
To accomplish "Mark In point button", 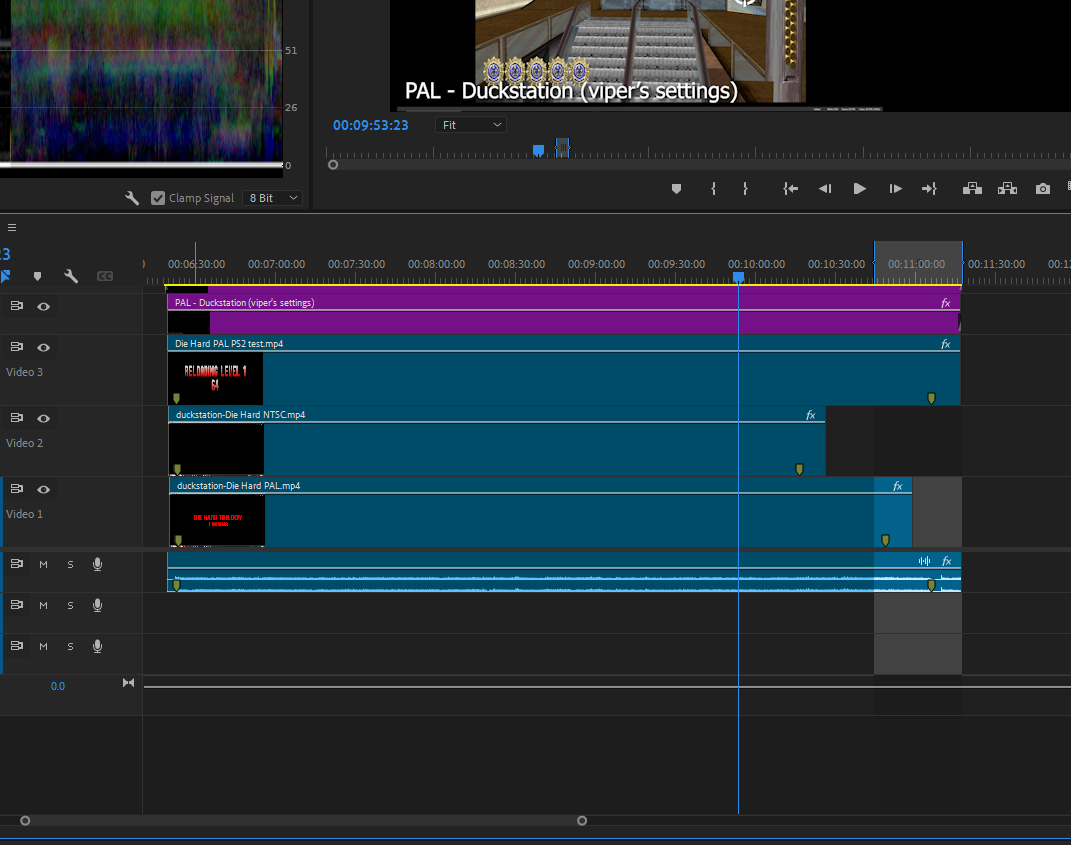I will coord(713,189).
